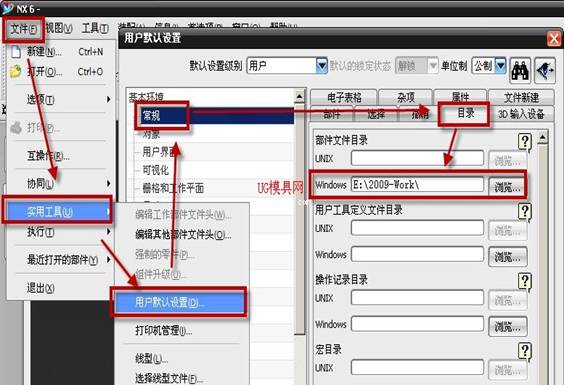
Task: Click help icon for 操作记录目录
Action: tap(525, 281)
